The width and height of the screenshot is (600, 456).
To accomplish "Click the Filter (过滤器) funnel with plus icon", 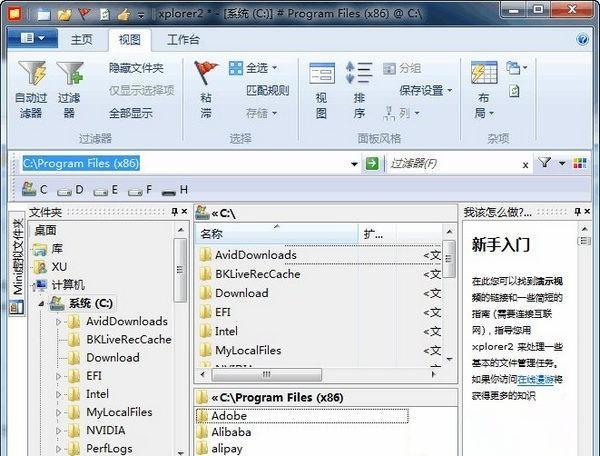I will (x=70, y=73).
